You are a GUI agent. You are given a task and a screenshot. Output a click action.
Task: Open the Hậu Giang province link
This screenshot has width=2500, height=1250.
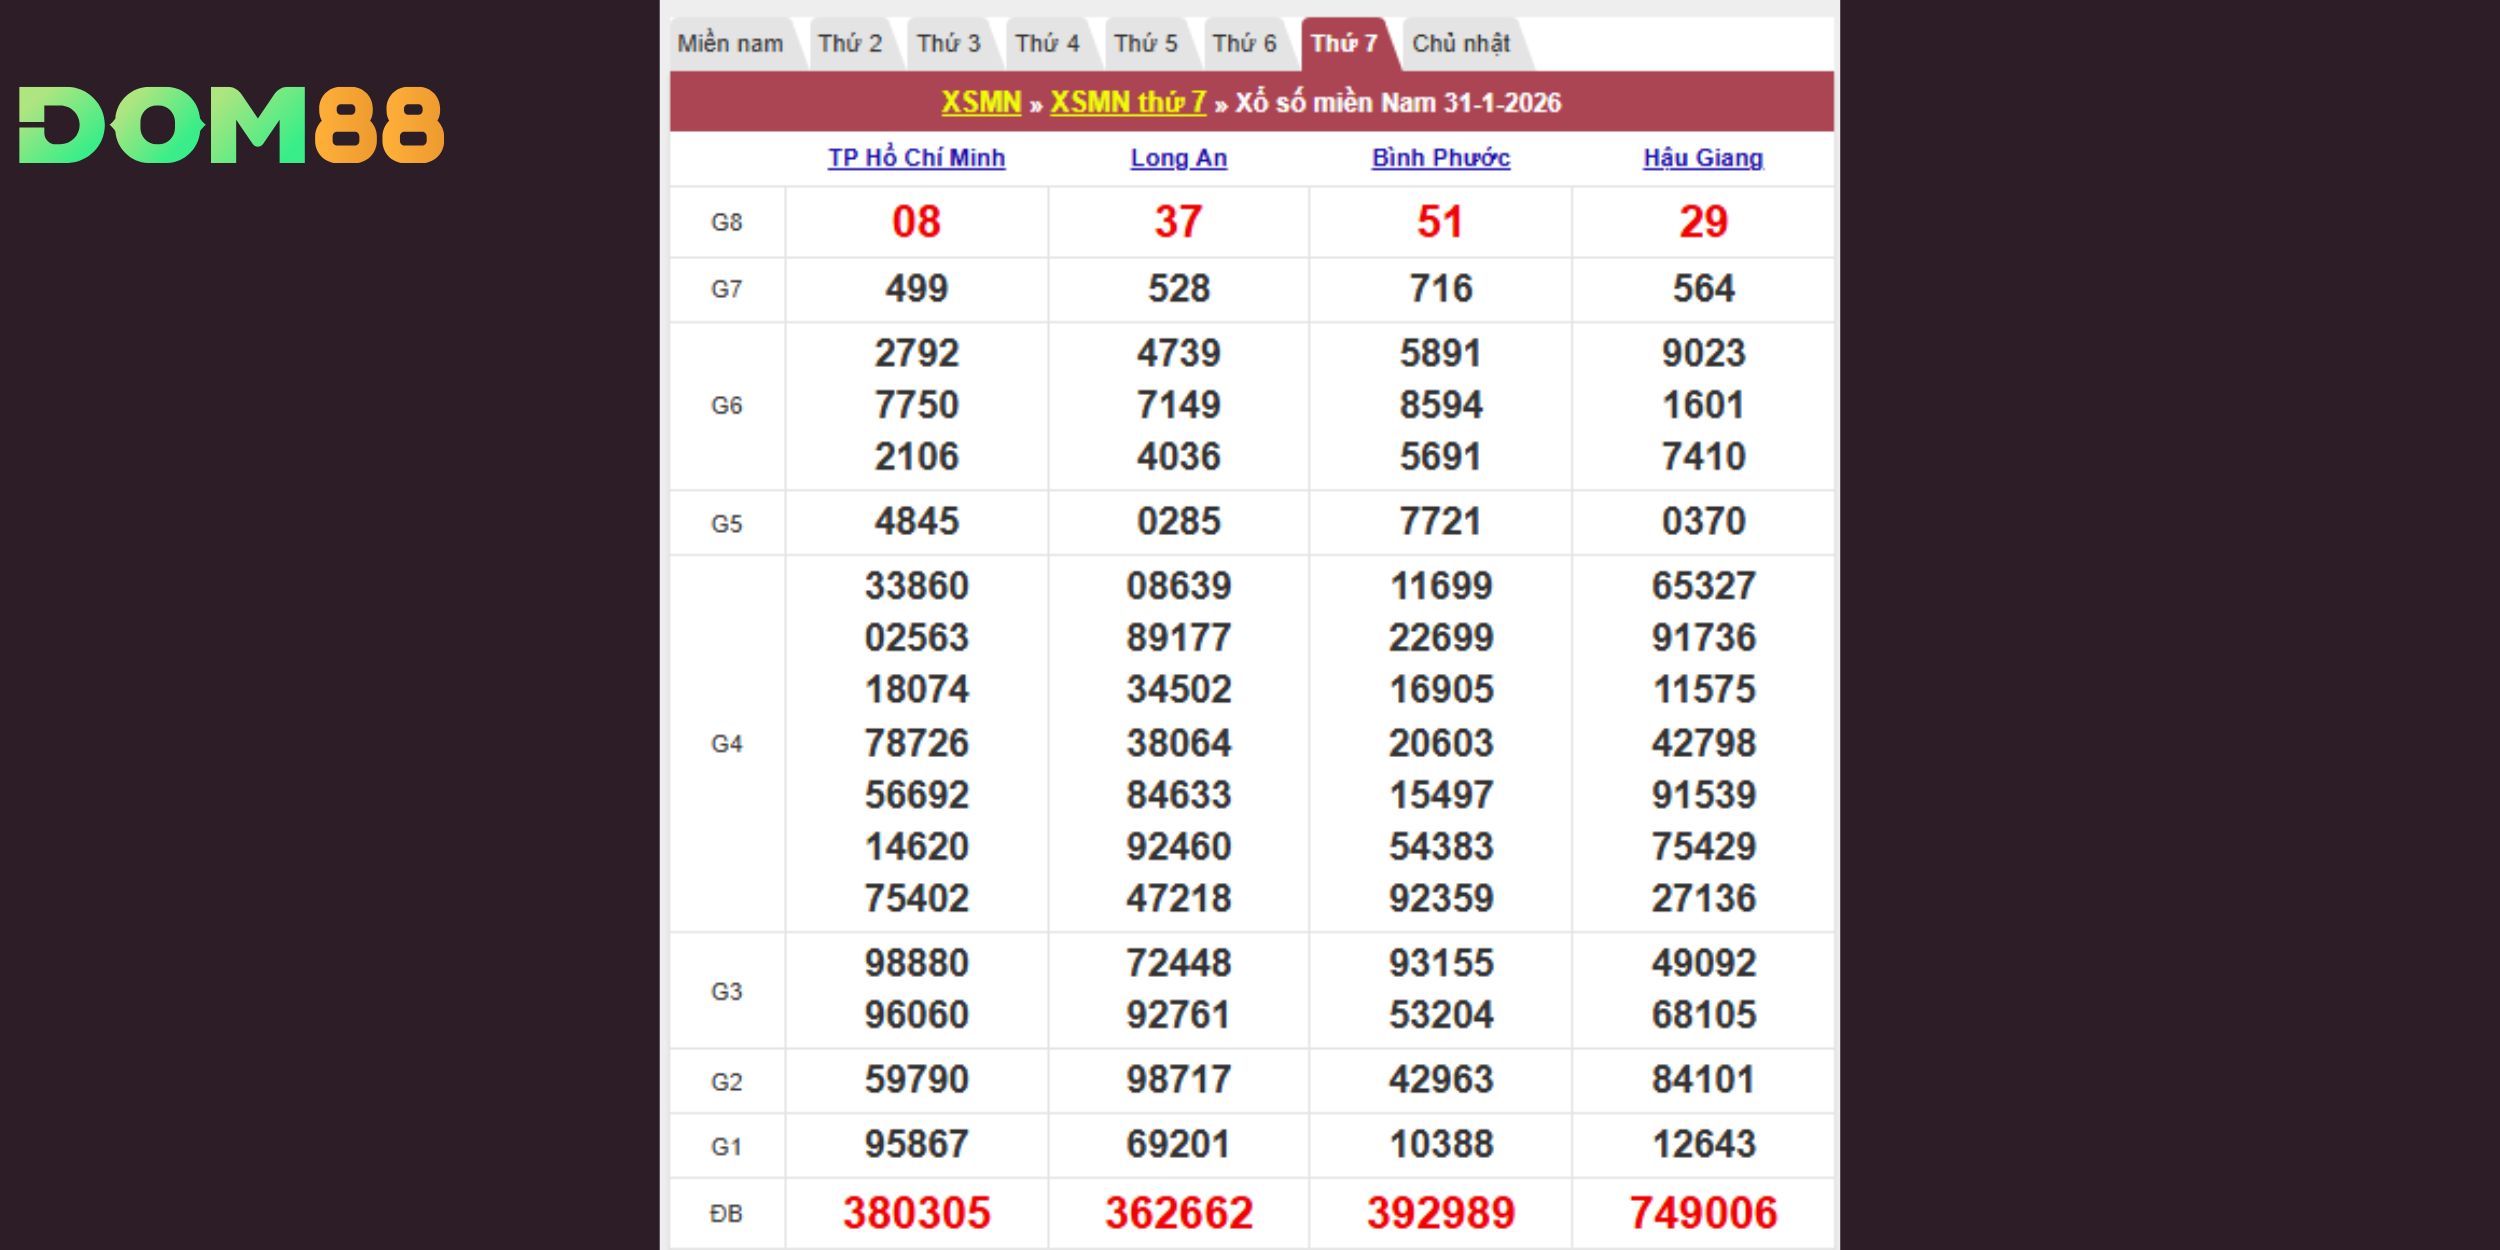1702,158
